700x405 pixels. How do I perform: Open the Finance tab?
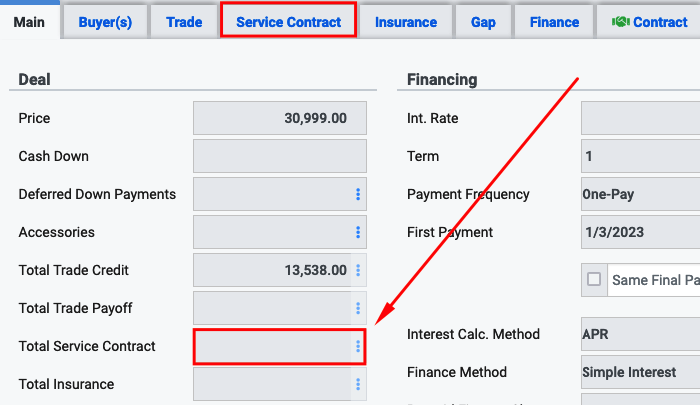[x=554, y=22]
